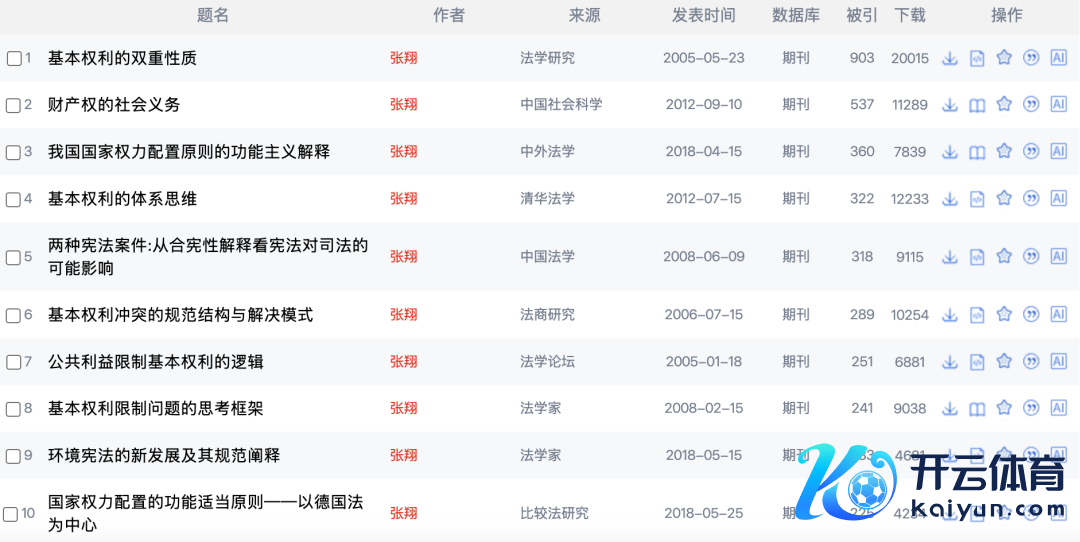Sort by the 被引 column header
1080x542 pixels.
[861, 15]
